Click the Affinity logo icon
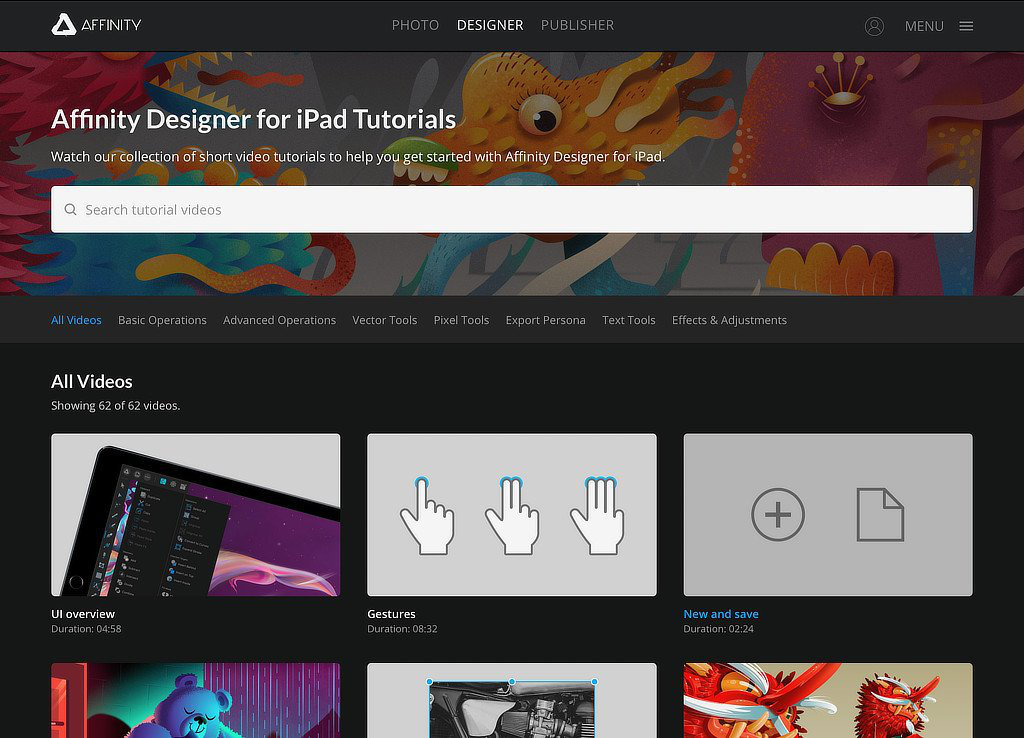 tap(64, 25)
